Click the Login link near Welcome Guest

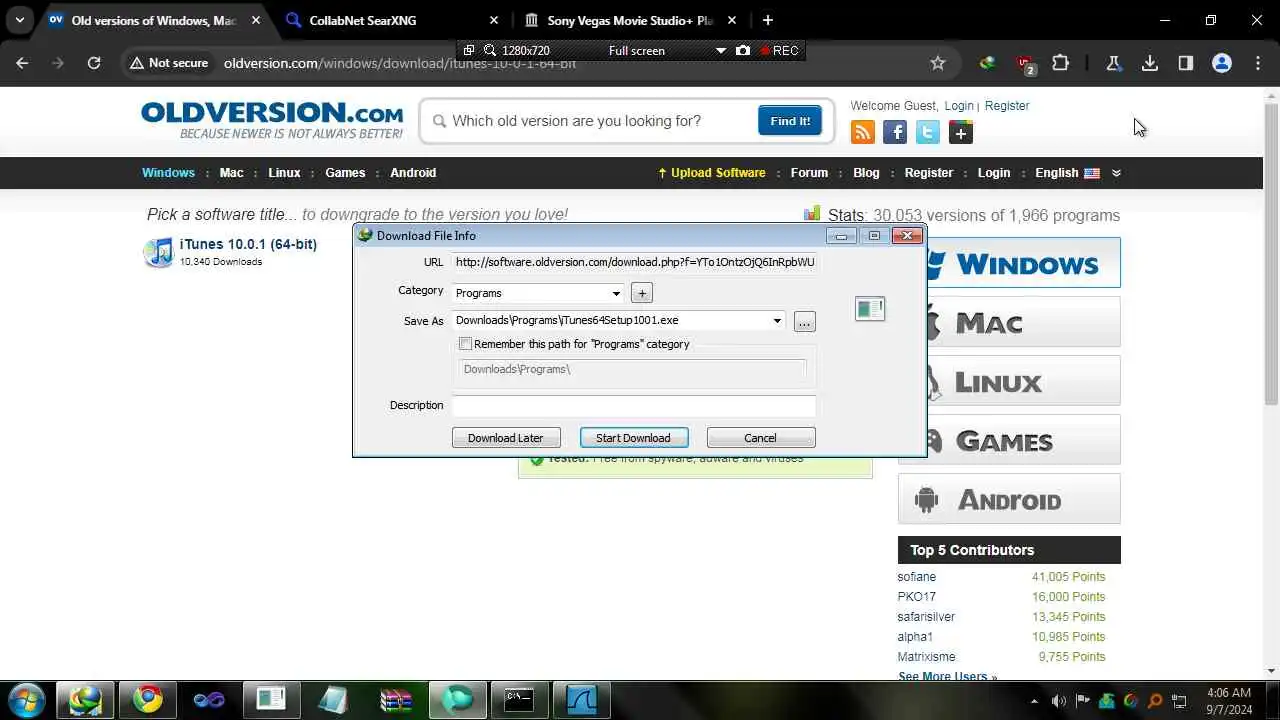tap(958, 106)
